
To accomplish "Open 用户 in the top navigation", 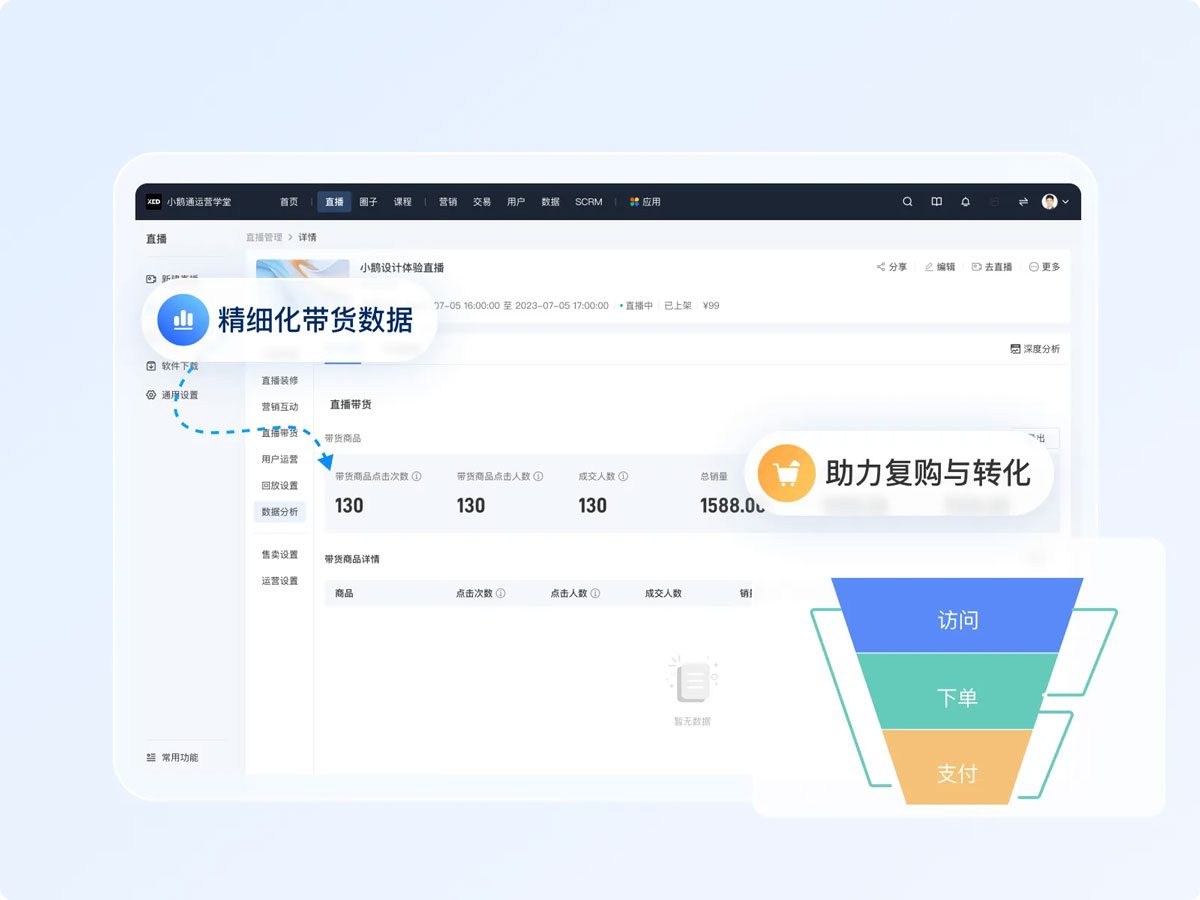I will 516,202.
